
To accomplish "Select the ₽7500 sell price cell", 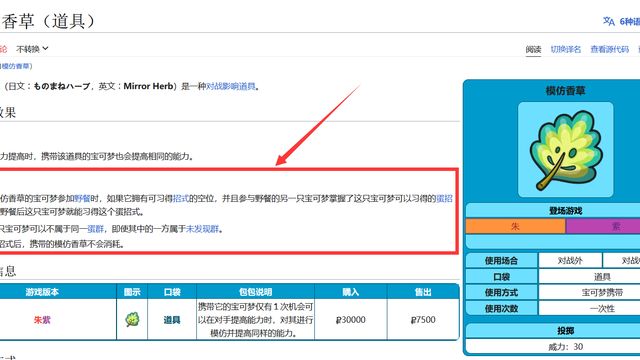I will (x=423, y=320).
